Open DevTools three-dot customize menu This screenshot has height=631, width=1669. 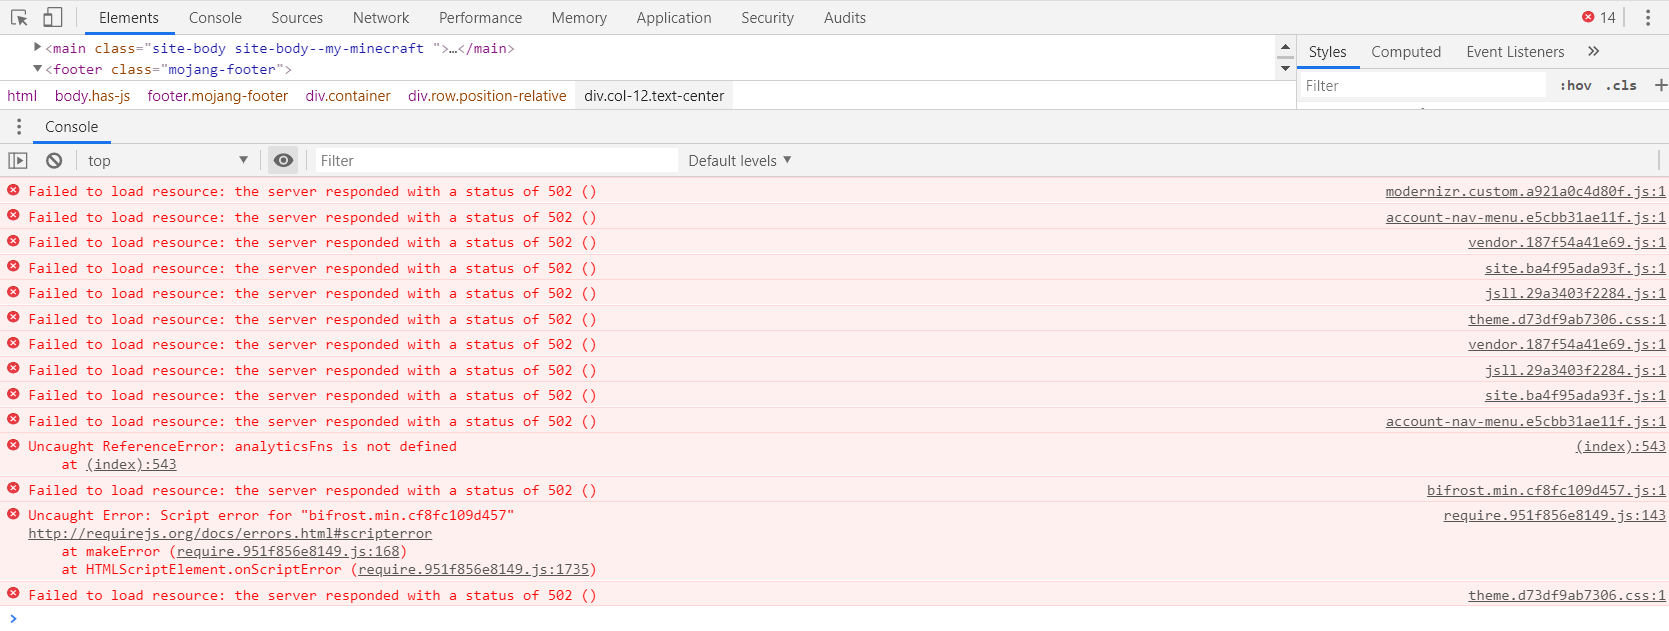pos(1648,17)
